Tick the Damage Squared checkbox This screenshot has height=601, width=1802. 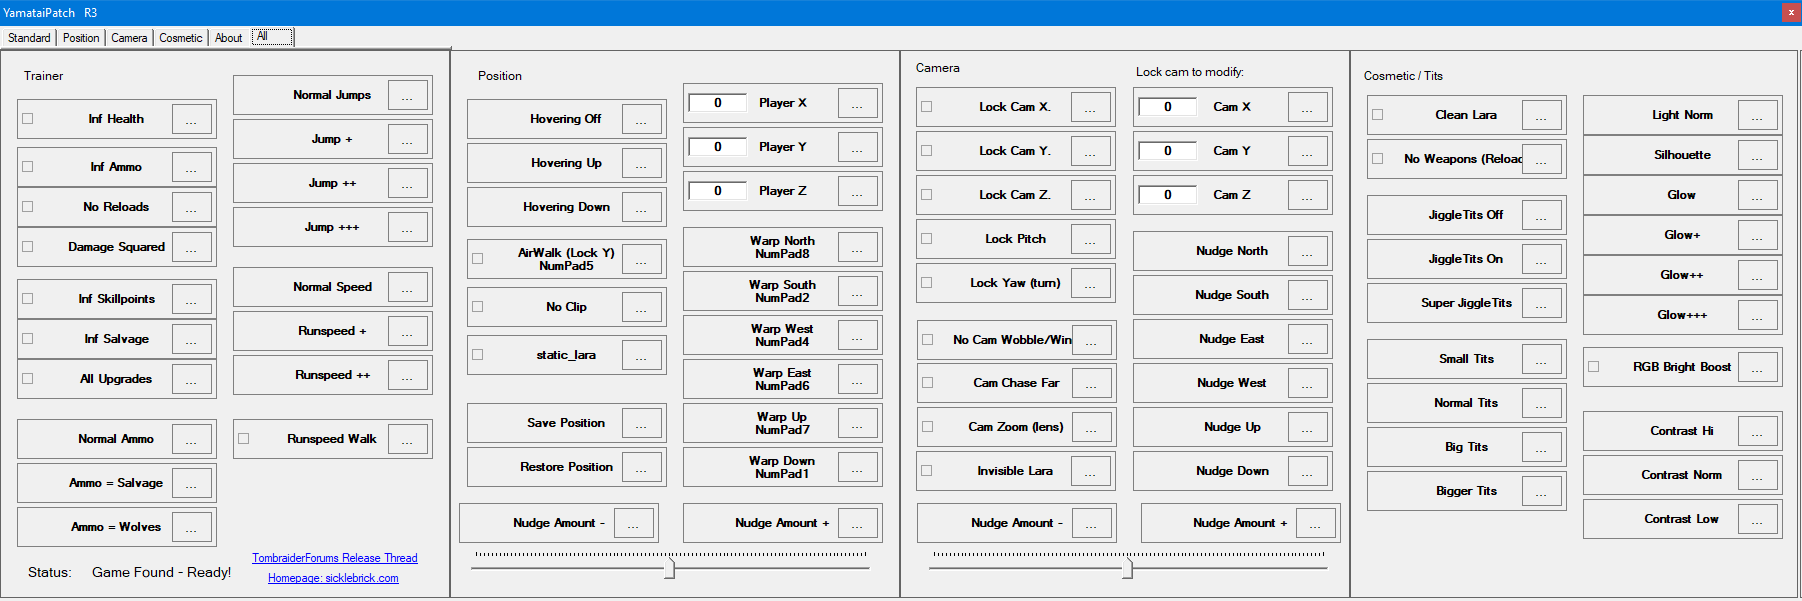(28, 247)
